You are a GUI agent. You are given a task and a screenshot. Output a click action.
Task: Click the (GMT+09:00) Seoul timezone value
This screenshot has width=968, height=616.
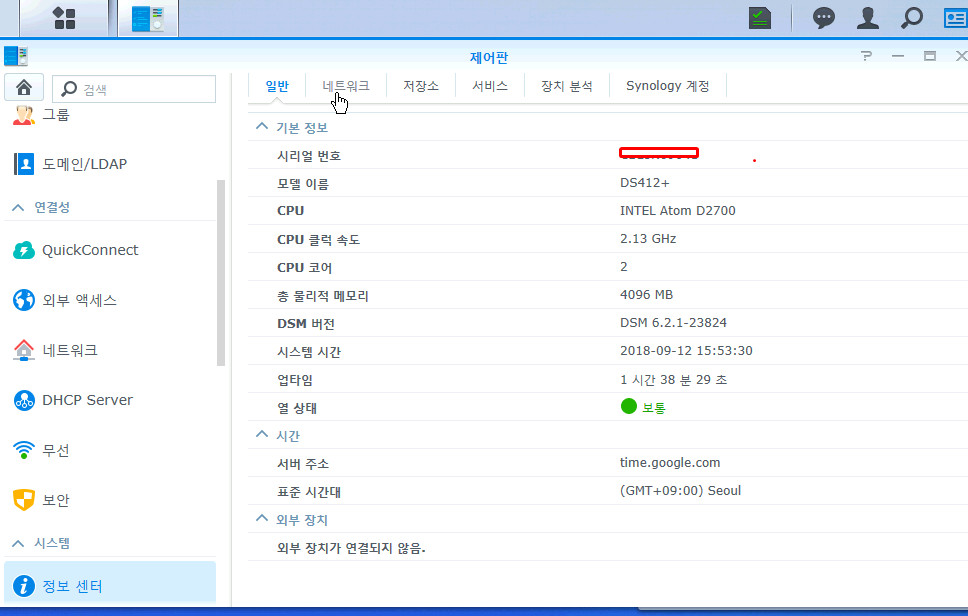click(680, 491)
